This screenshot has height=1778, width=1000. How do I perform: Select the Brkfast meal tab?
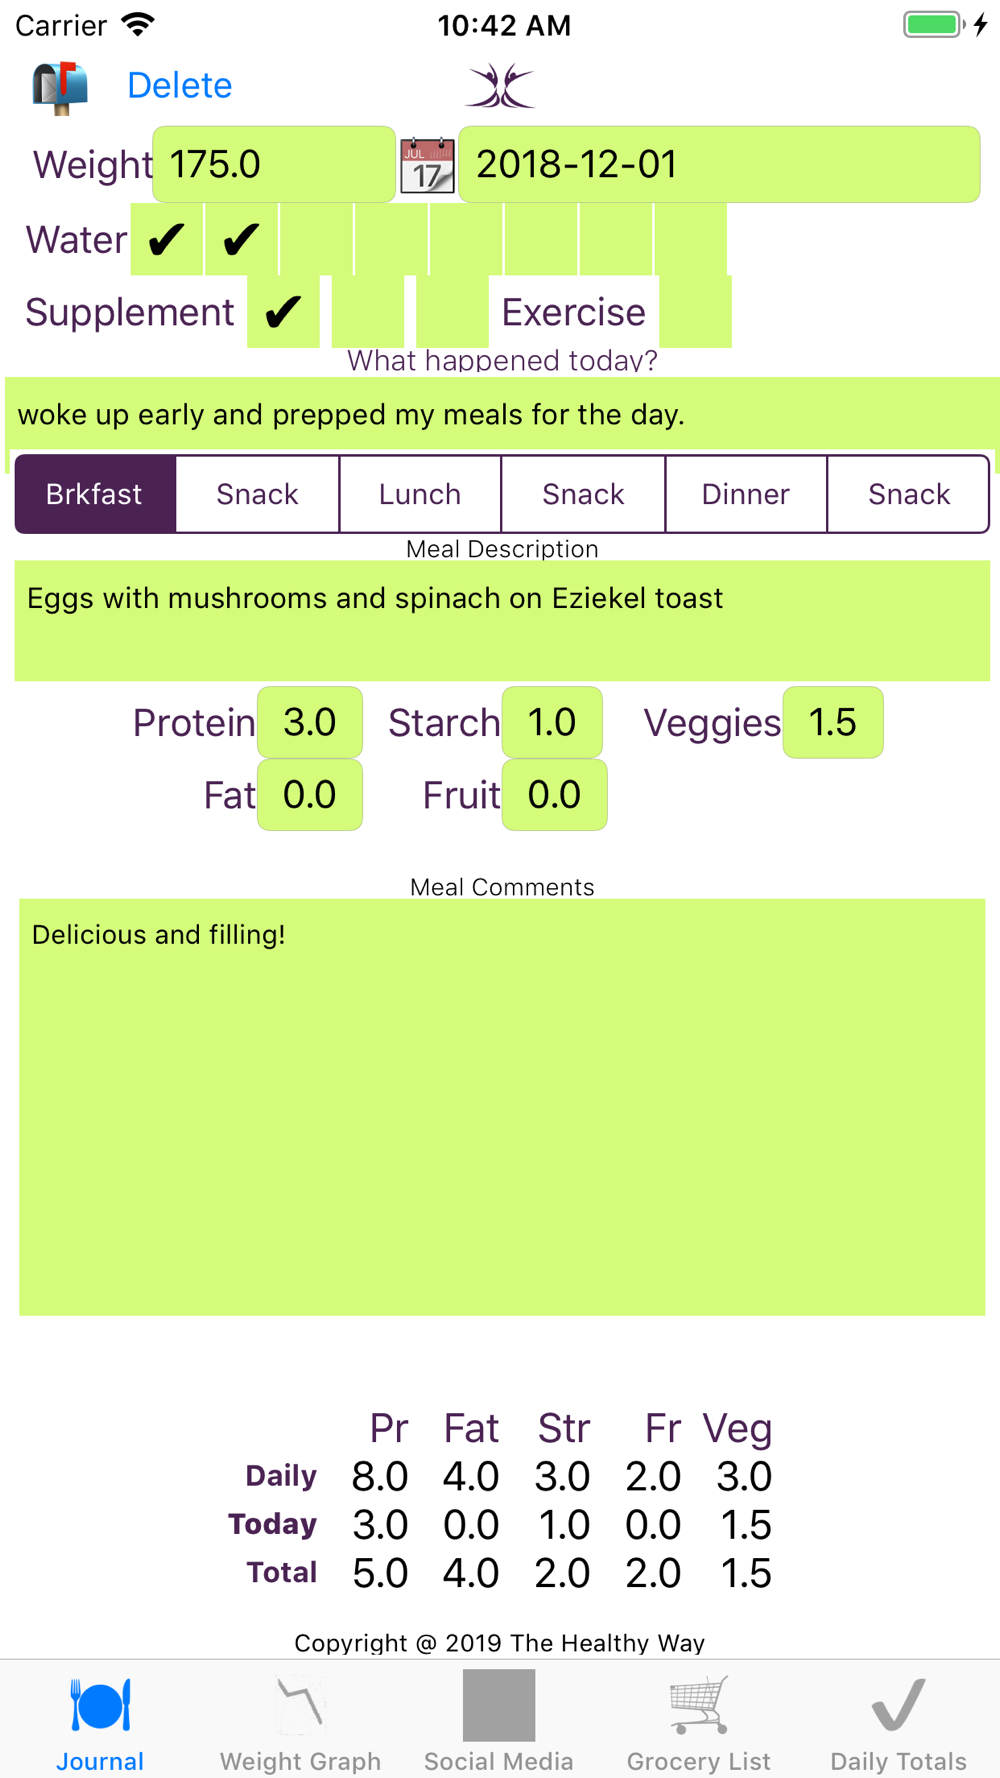pyautogui.click(x=95, y=494)
